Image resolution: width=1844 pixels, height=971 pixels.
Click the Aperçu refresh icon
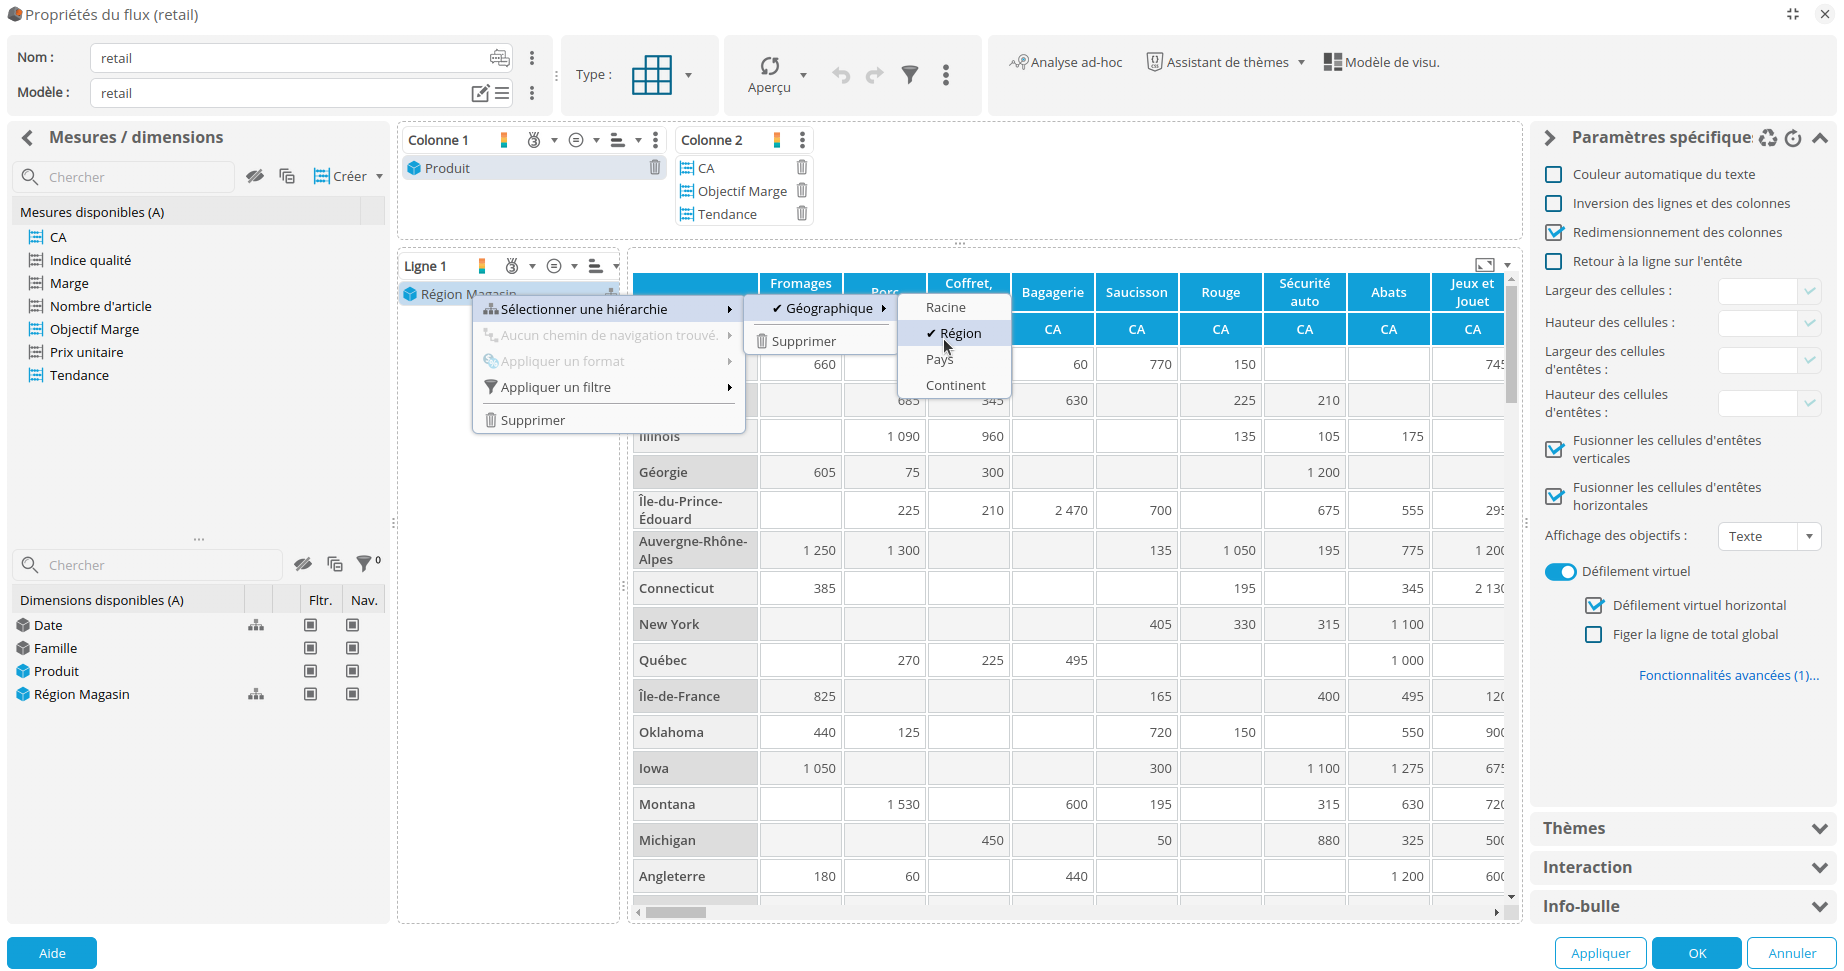(x=769, y=66)
